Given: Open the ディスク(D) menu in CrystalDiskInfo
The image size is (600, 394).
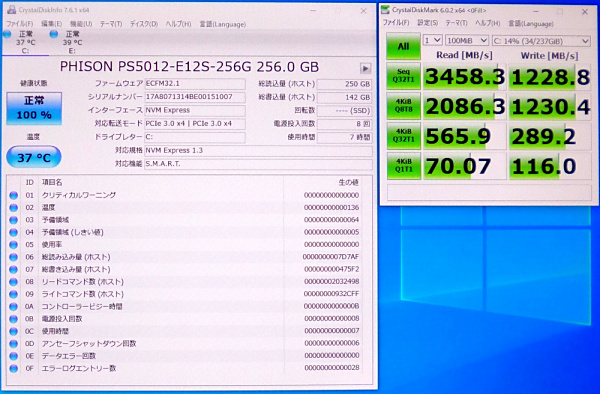Looking at the screenshot, I should coord(143,24).
